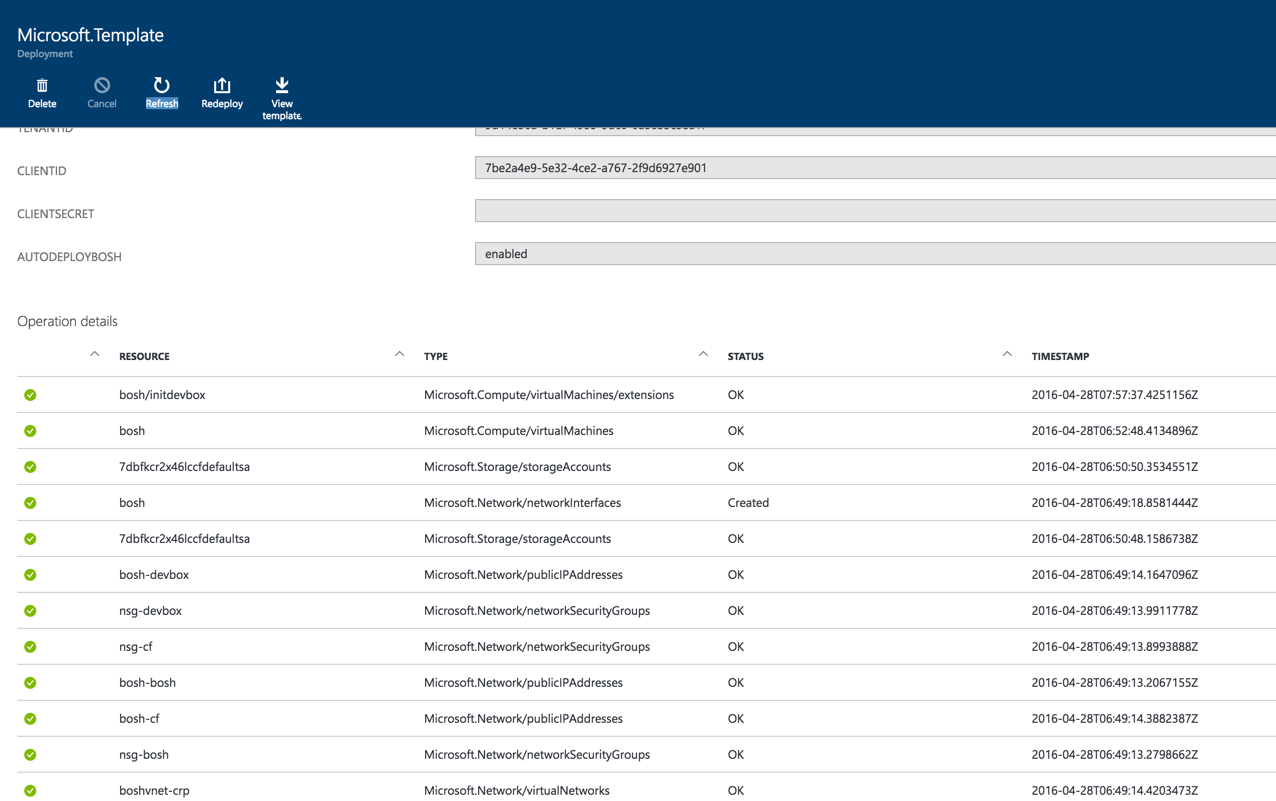Click the Redeploy upload icon
The width and height of the screenshot is (1276, 801).
222,85
